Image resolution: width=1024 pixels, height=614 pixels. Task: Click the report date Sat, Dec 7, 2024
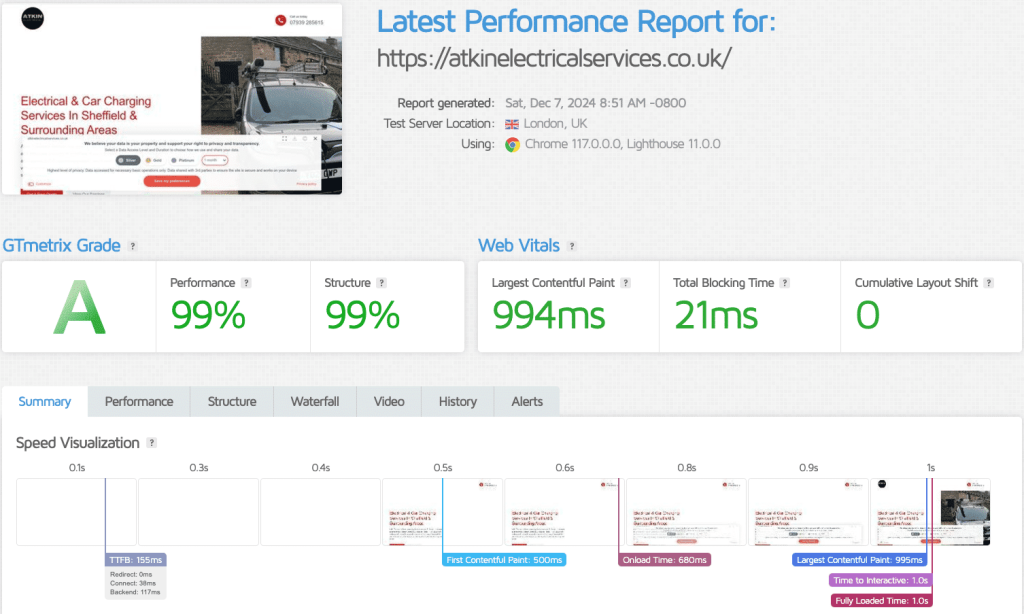[595, 103]
